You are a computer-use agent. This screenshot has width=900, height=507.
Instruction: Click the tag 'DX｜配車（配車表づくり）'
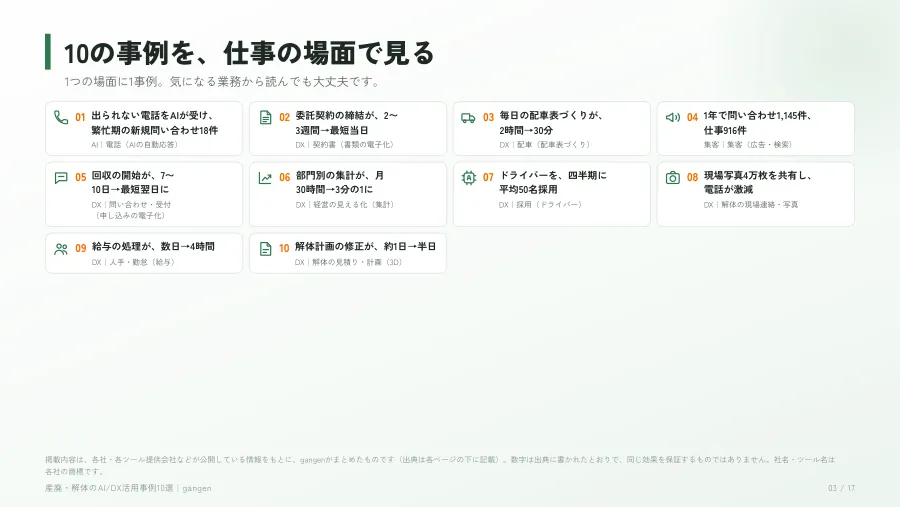pyautogui.click(x=546, y=145)
